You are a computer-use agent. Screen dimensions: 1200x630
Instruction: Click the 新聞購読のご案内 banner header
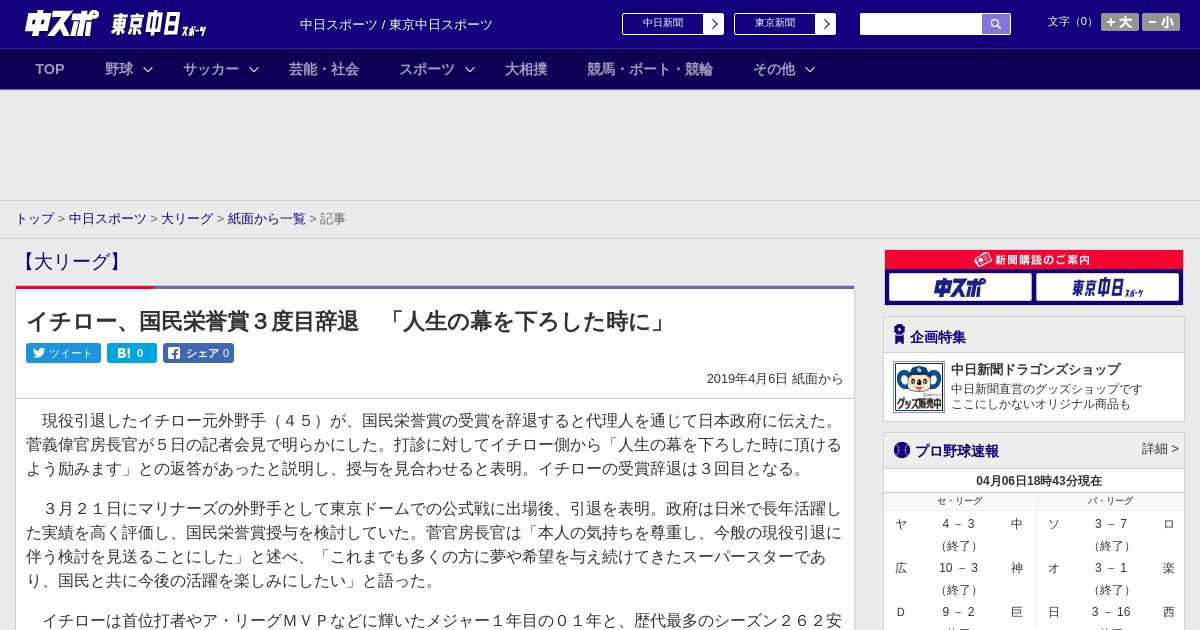point(1034,259)
